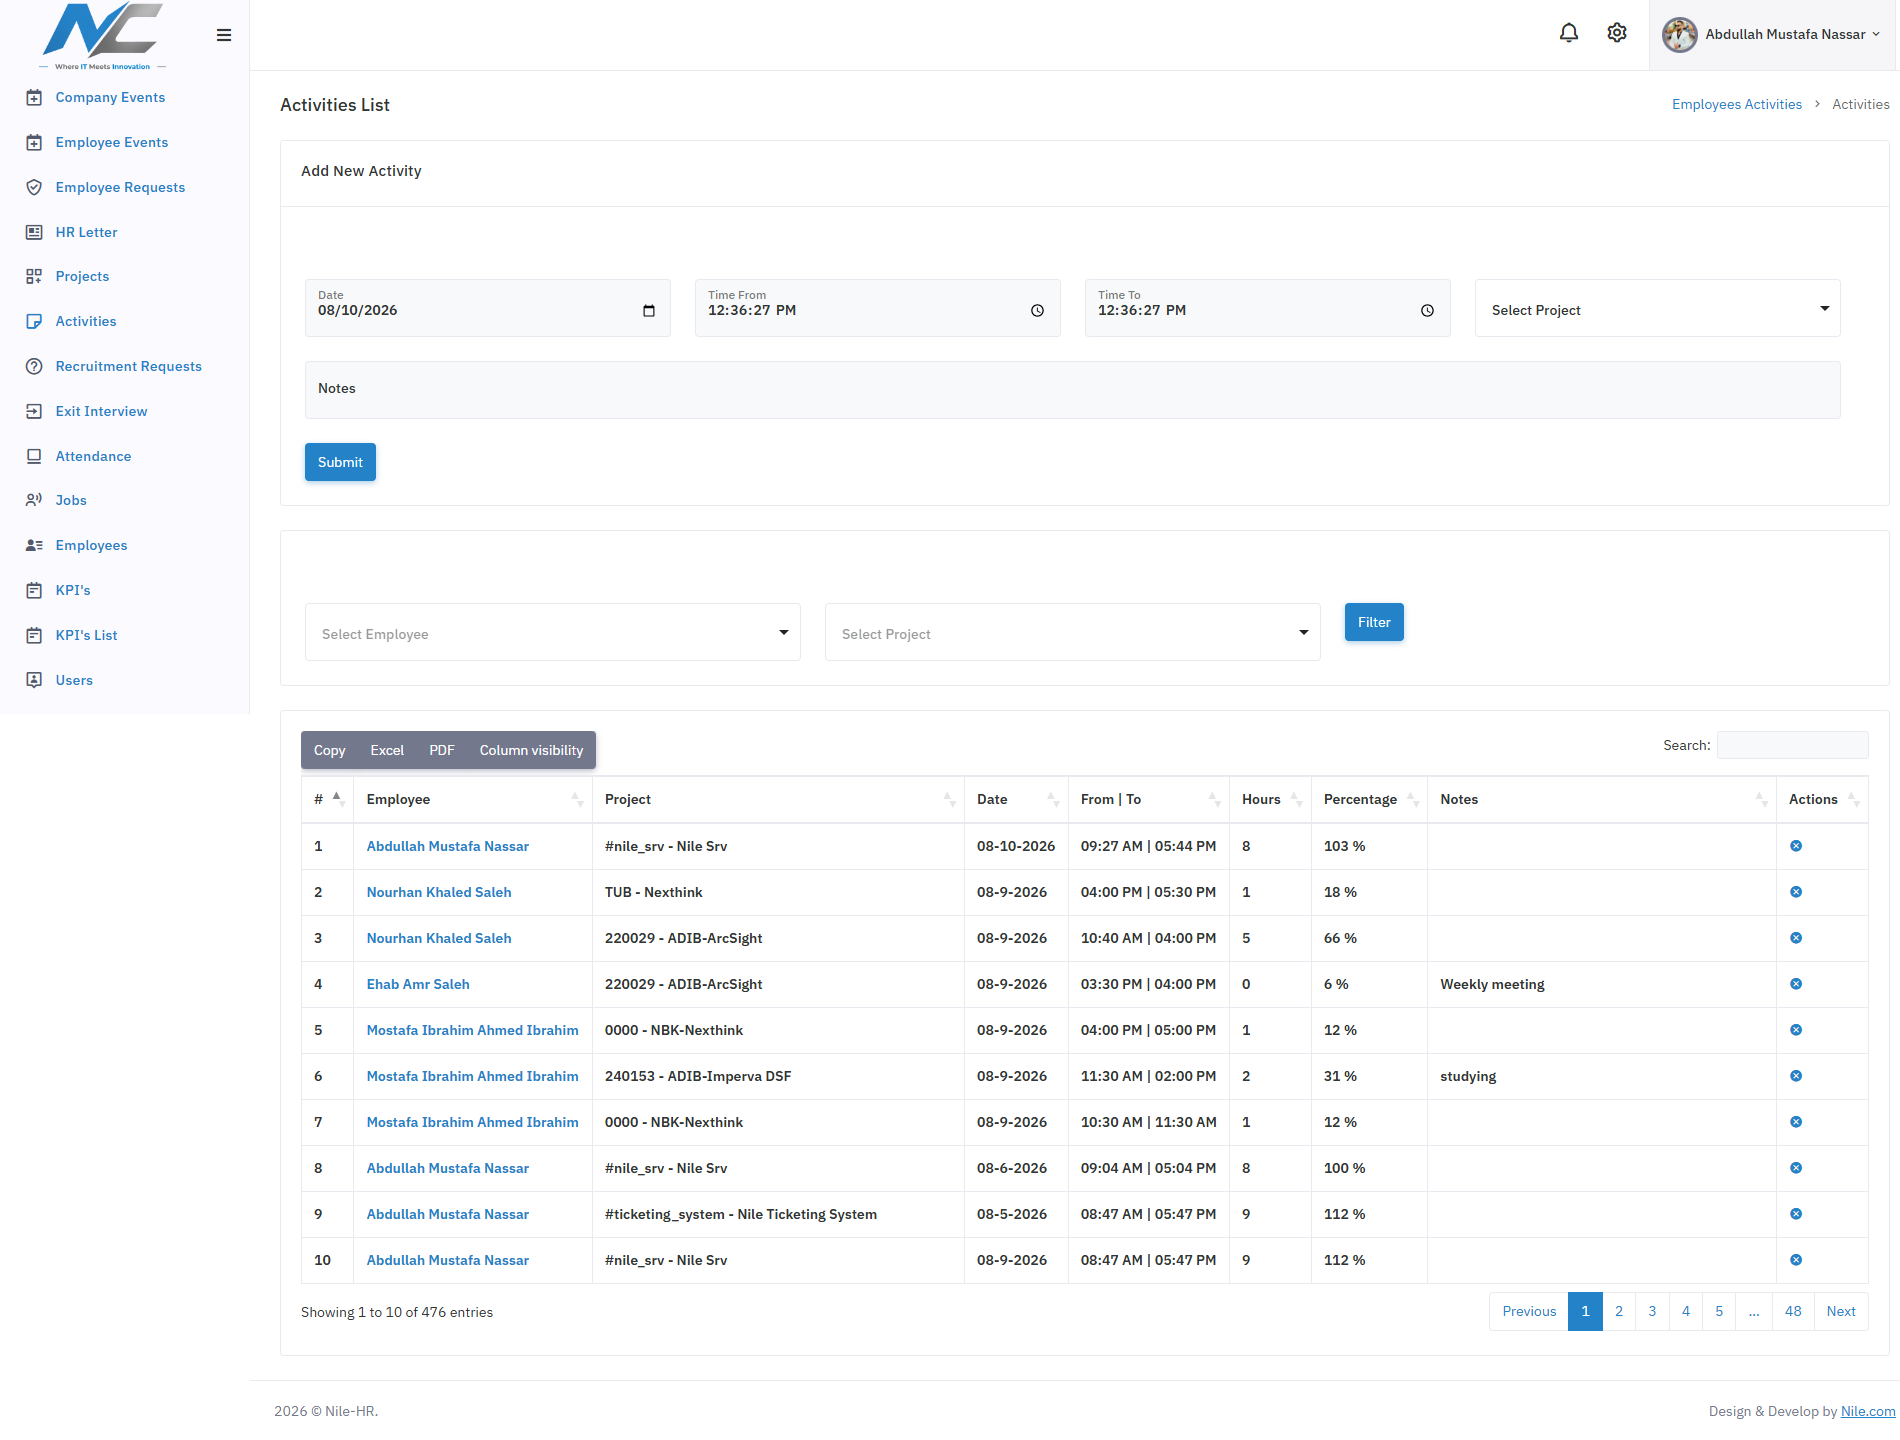Image resolution: width=1900 pixels, height=1440 pixels.
Task: Go to Employee Requests in sidebar
Action: tap(120, 187)
